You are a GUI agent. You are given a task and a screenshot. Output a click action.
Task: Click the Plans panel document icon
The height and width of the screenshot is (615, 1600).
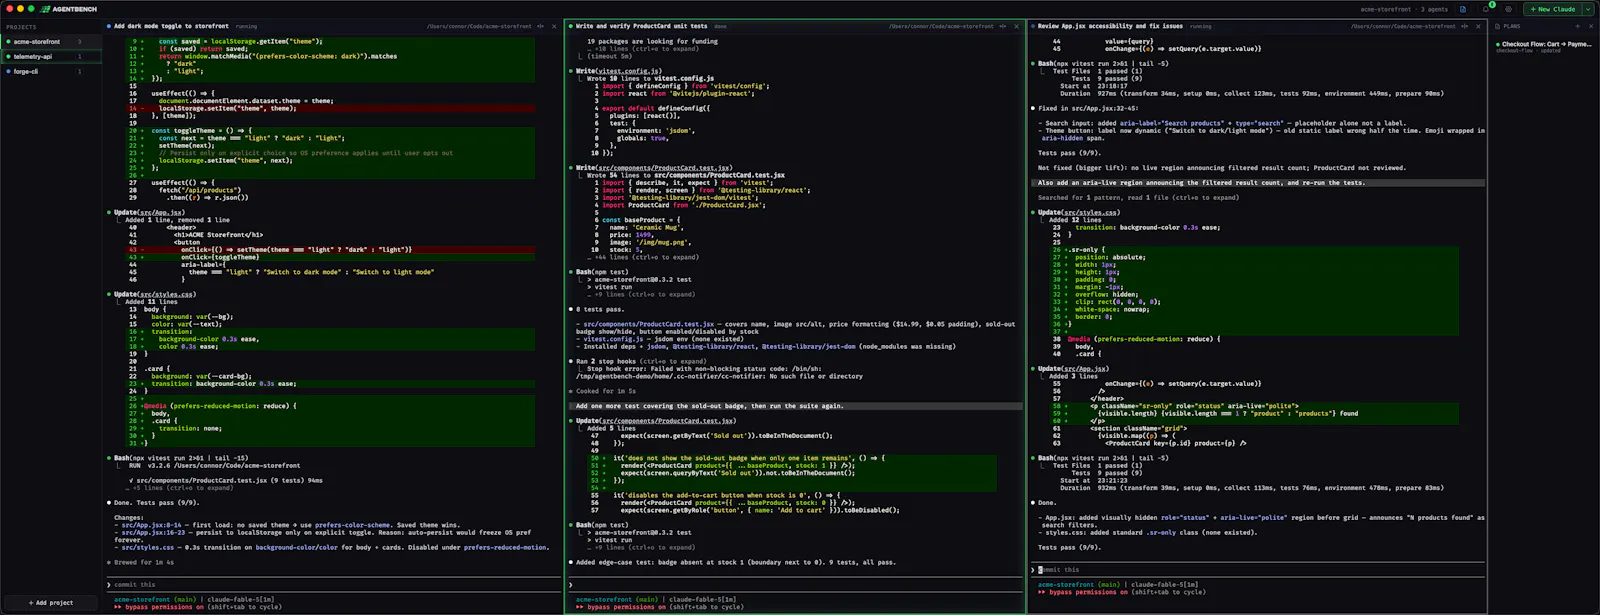click(x=1498, y=27)
